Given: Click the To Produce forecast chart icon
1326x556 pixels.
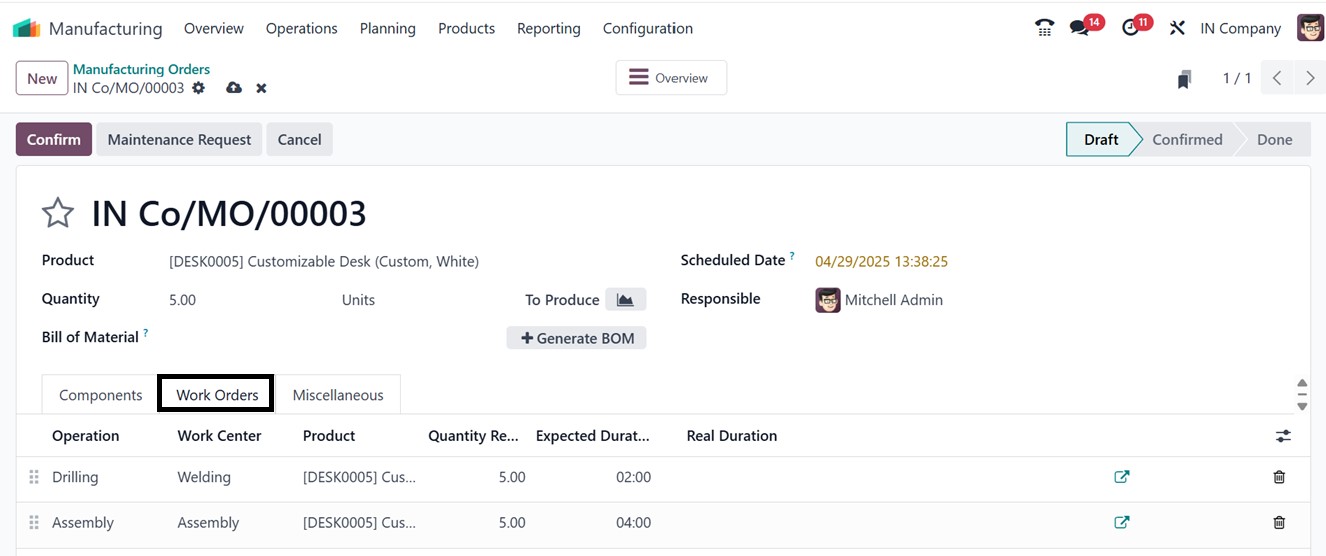Looking at the screenshot, I should [x=625, y=299].
